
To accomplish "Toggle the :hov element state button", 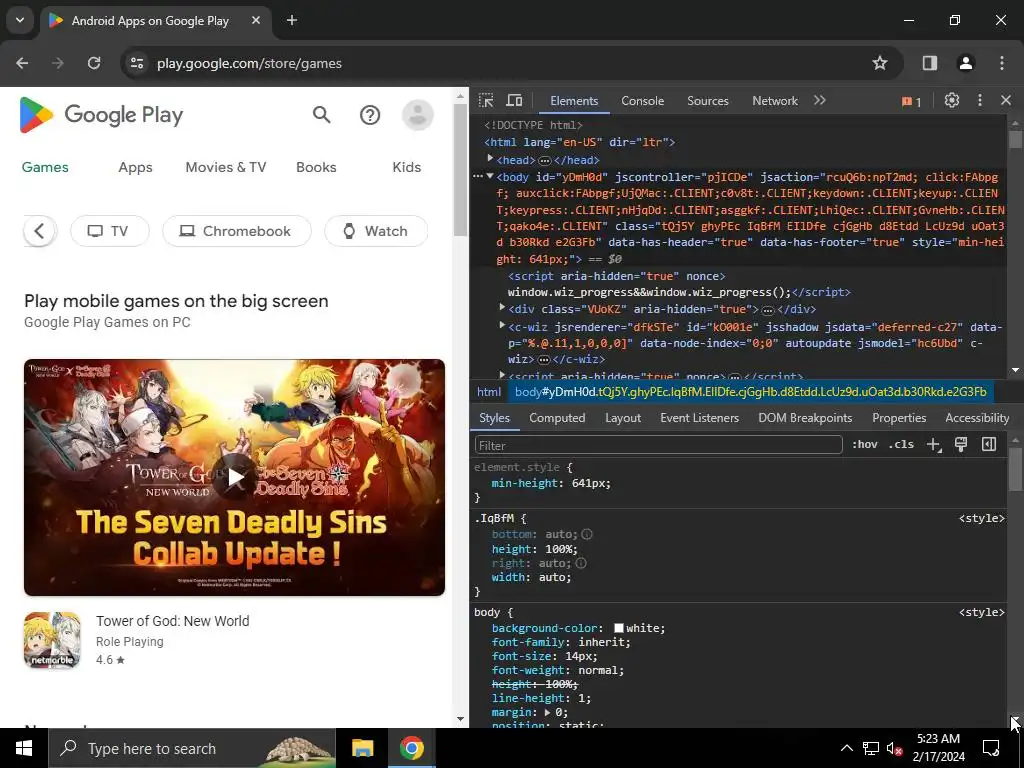I will click(864, 445).
